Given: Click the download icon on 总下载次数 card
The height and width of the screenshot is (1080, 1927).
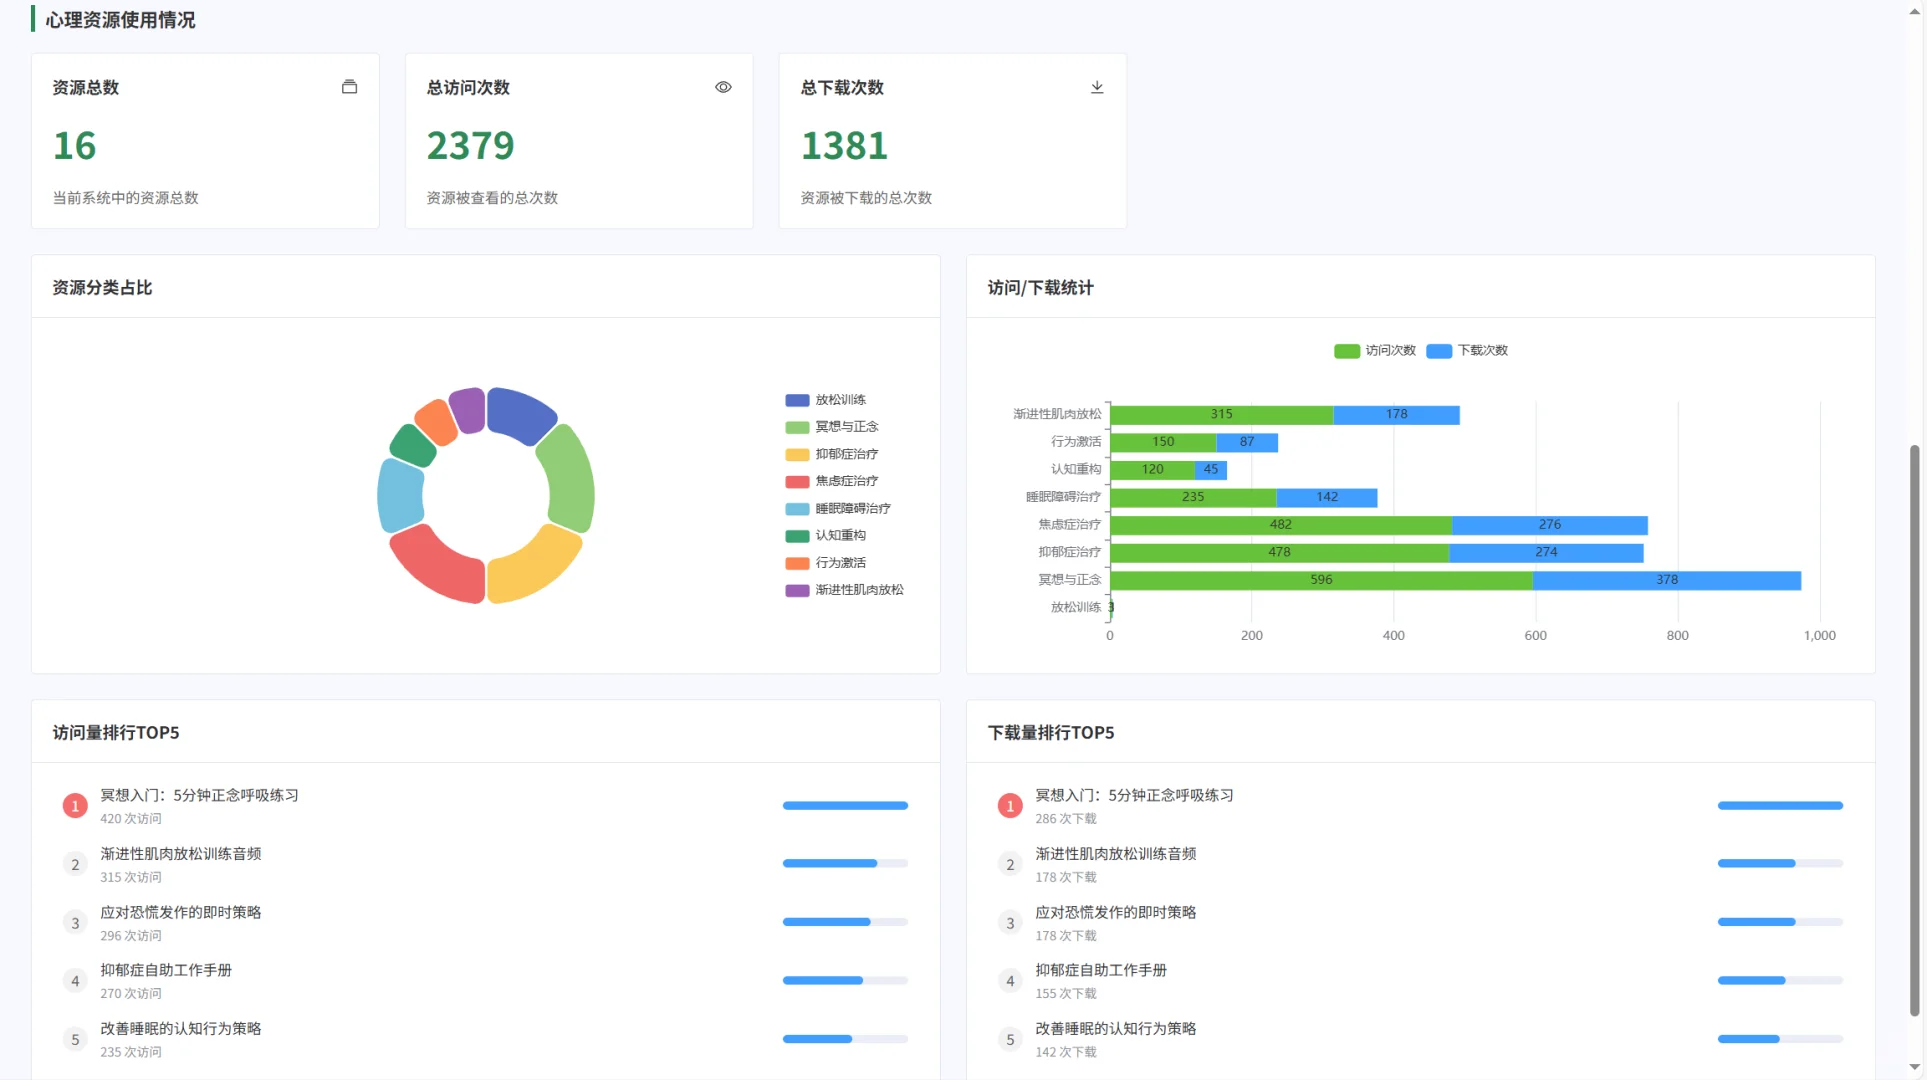Looking at the screenshot, I should (x=1096, y=87).
